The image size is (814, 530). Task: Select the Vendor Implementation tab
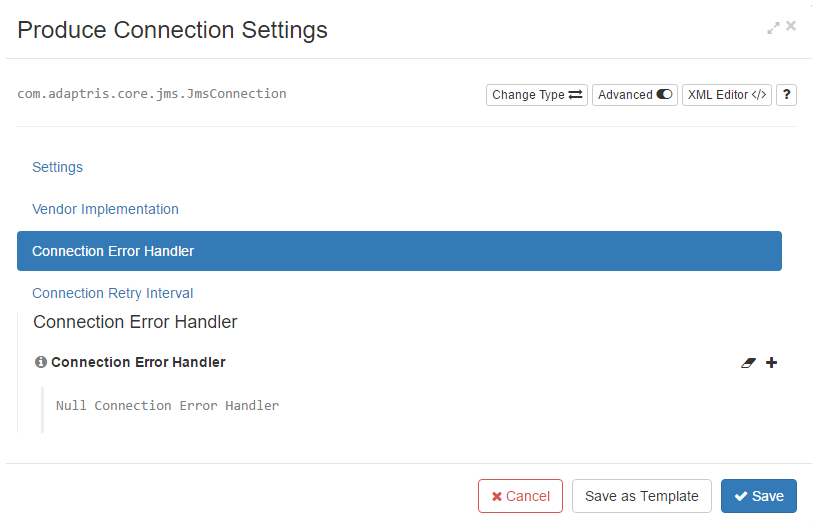click(x=105, y=209)
